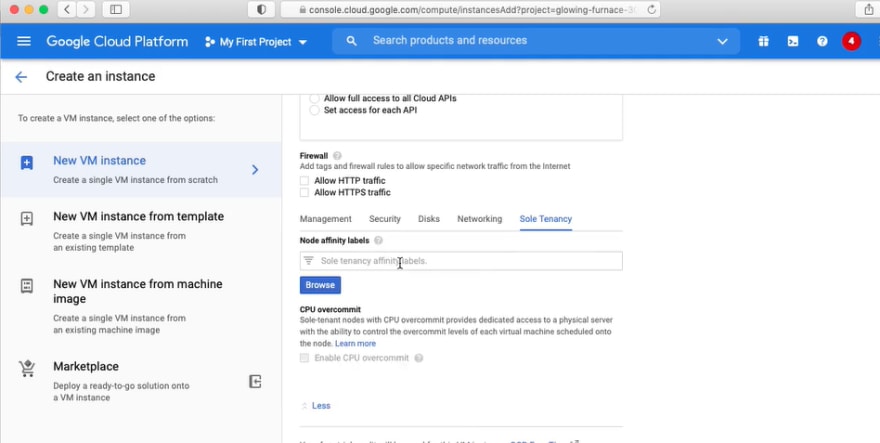Click the Google Cloud Platform logo text
This screenshot has height=443, width=880.
pos(117,42)
